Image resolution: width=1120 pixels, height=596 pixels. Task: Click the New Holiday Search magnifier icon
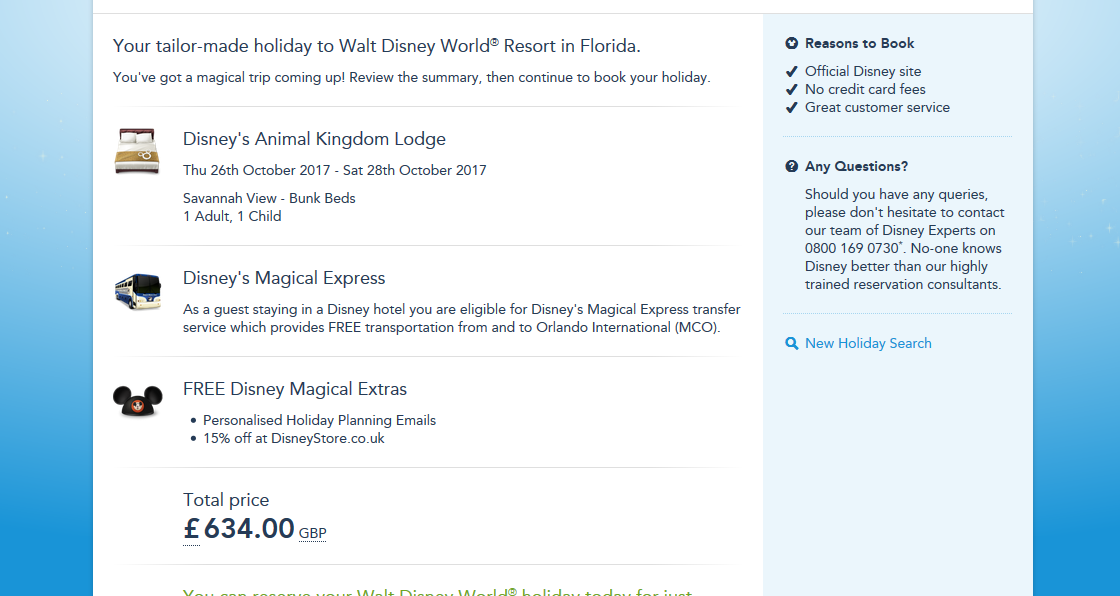click(x=792, y=344)
